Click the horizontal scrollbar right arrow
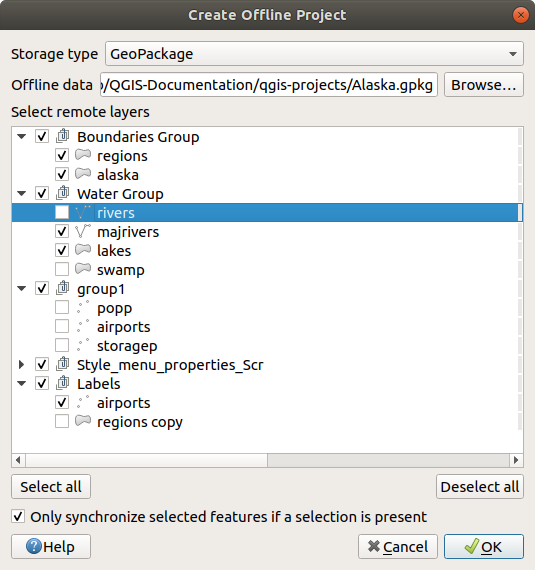Screen dimensions: 535x570 point(516,460)
